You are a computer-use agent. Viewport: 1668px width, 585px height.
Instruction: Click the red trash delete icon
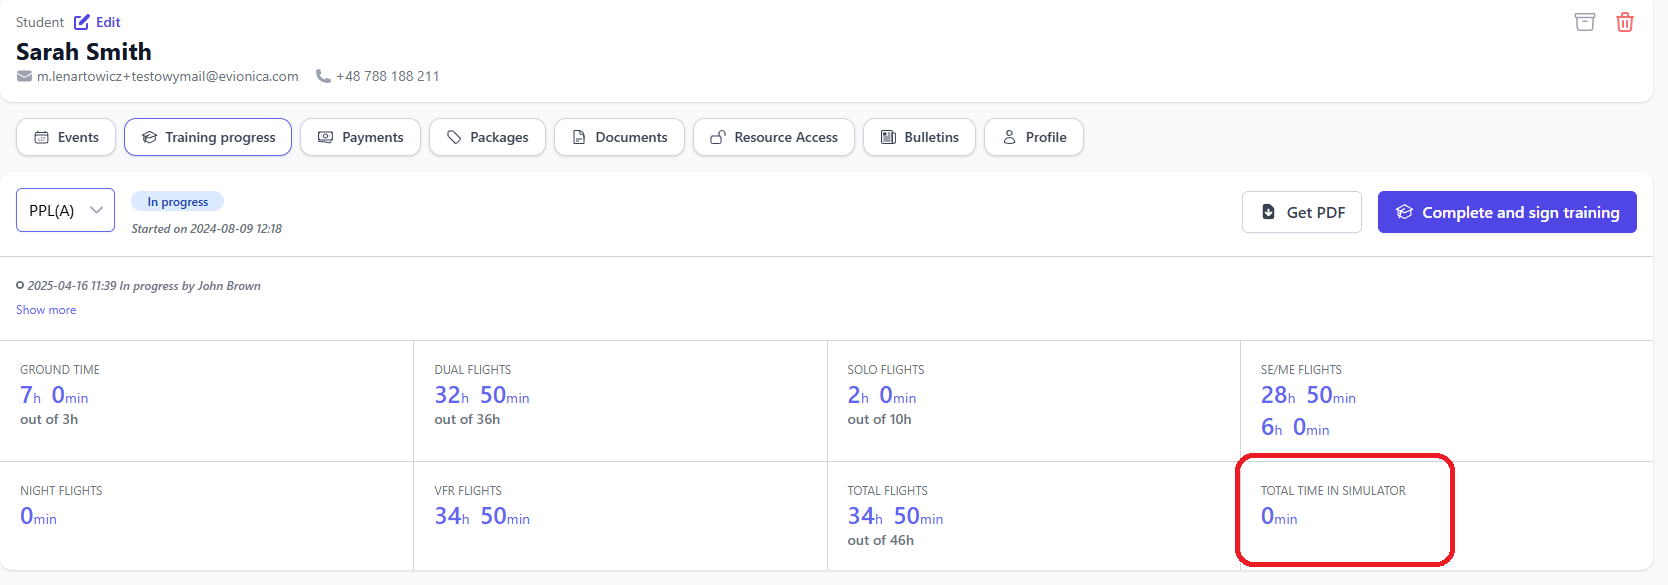pos(1625,22)
